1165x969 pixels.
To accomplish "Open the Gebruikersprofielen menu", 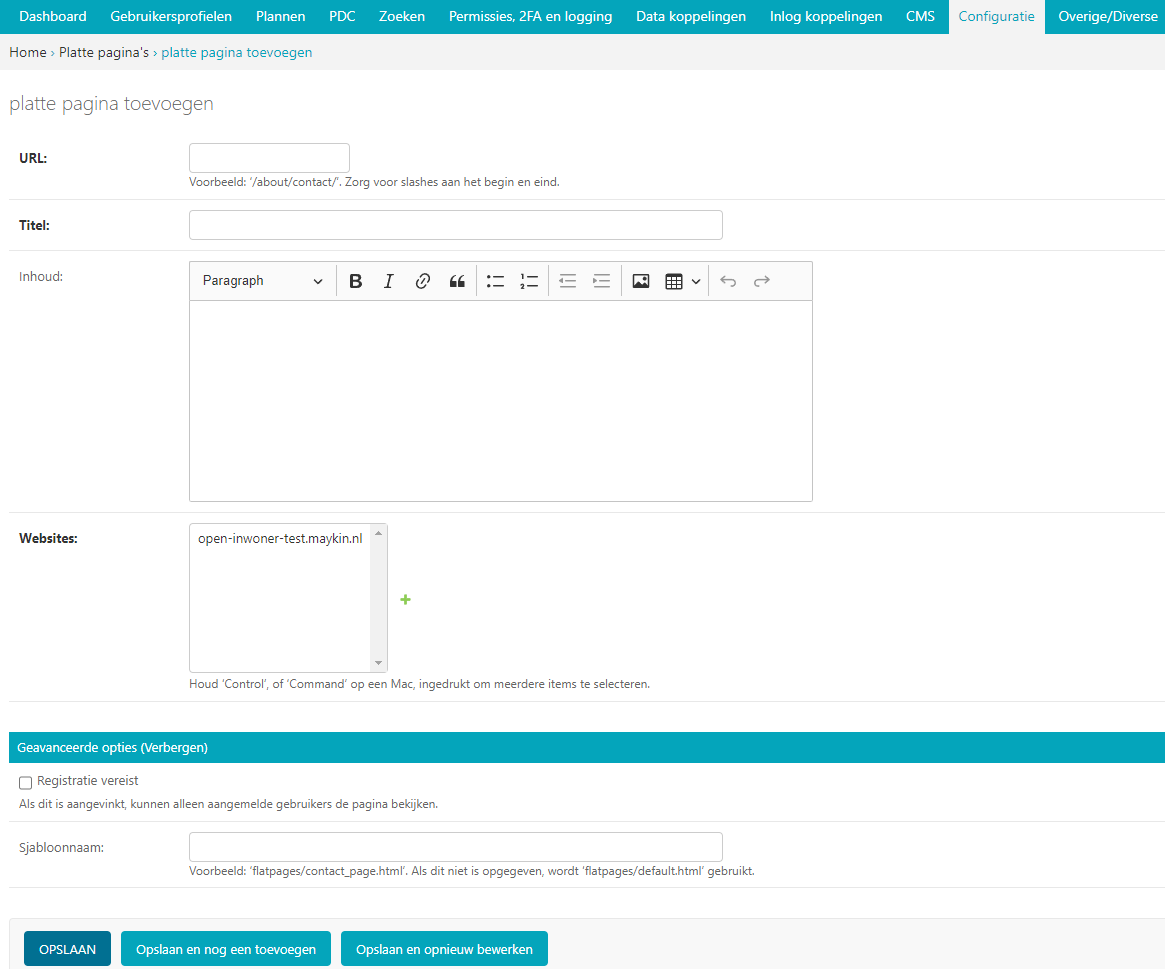I will click(171, 17).
